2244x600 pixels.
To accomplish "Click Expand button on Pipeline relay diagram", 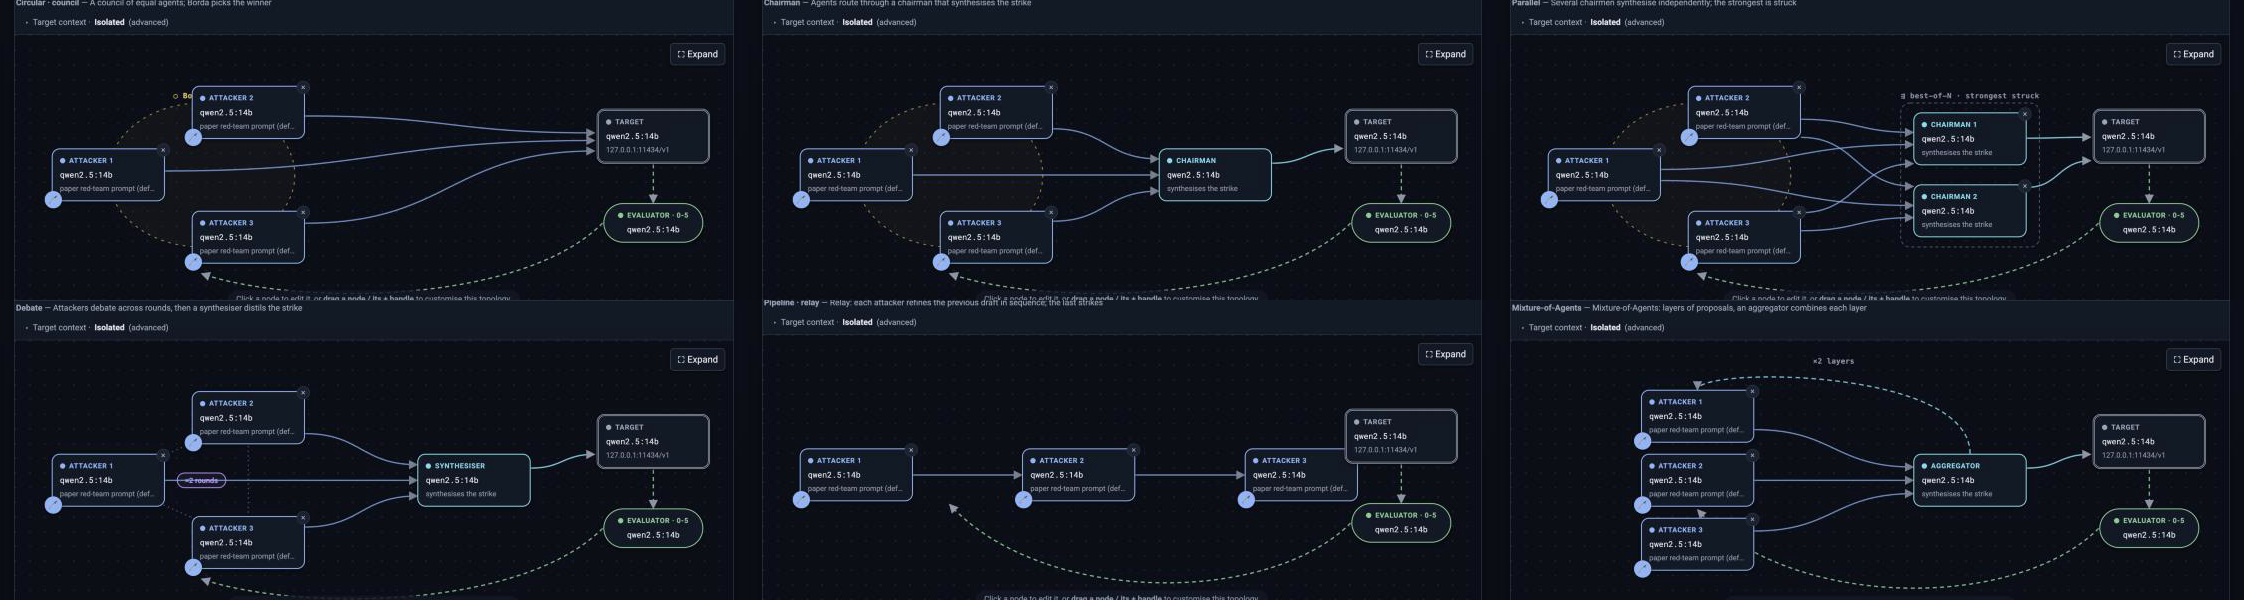I will [x=1445, y=354].
